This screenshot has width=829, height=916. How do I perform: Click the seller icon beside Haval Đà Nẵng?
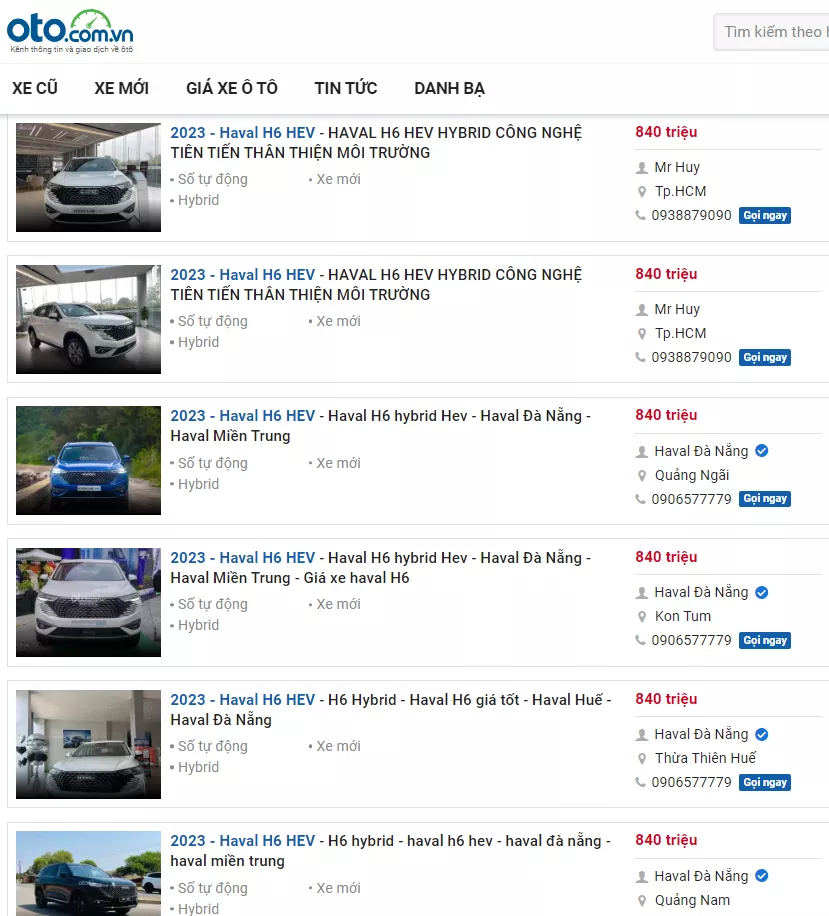[641, 451]
